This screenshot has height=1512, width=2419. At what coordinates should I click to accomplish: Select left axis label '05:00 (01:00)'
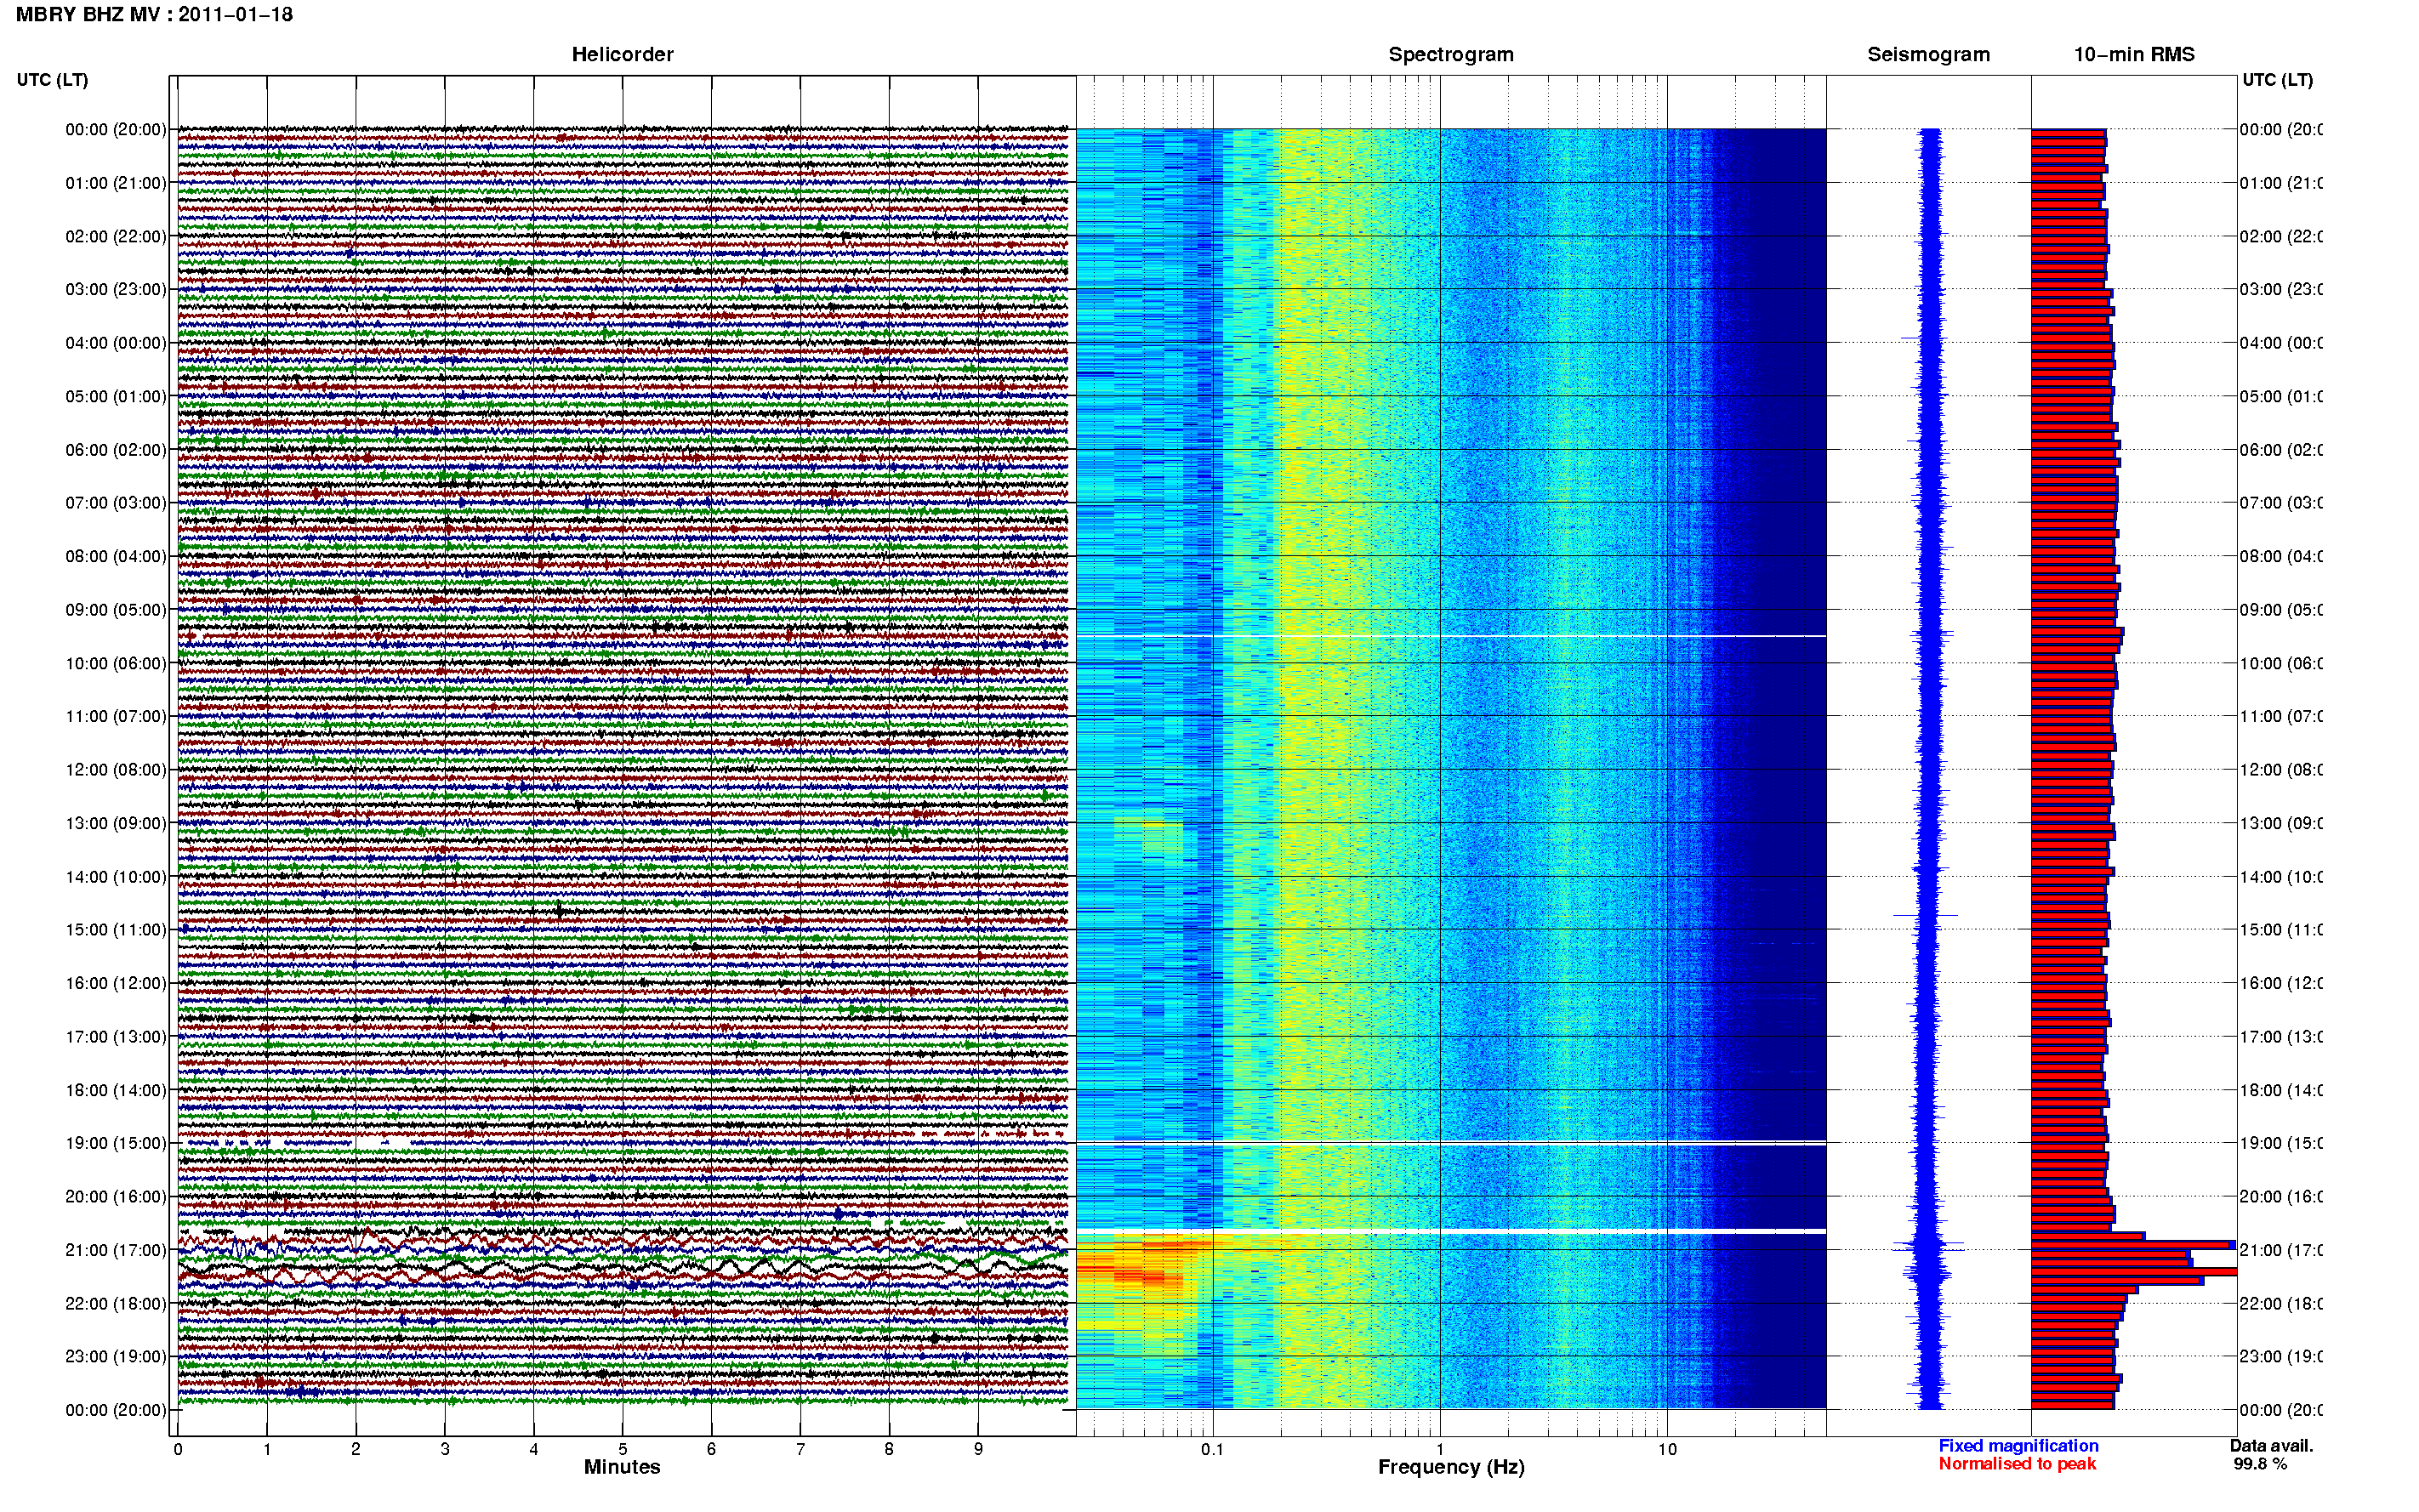(x=116, y=396)
